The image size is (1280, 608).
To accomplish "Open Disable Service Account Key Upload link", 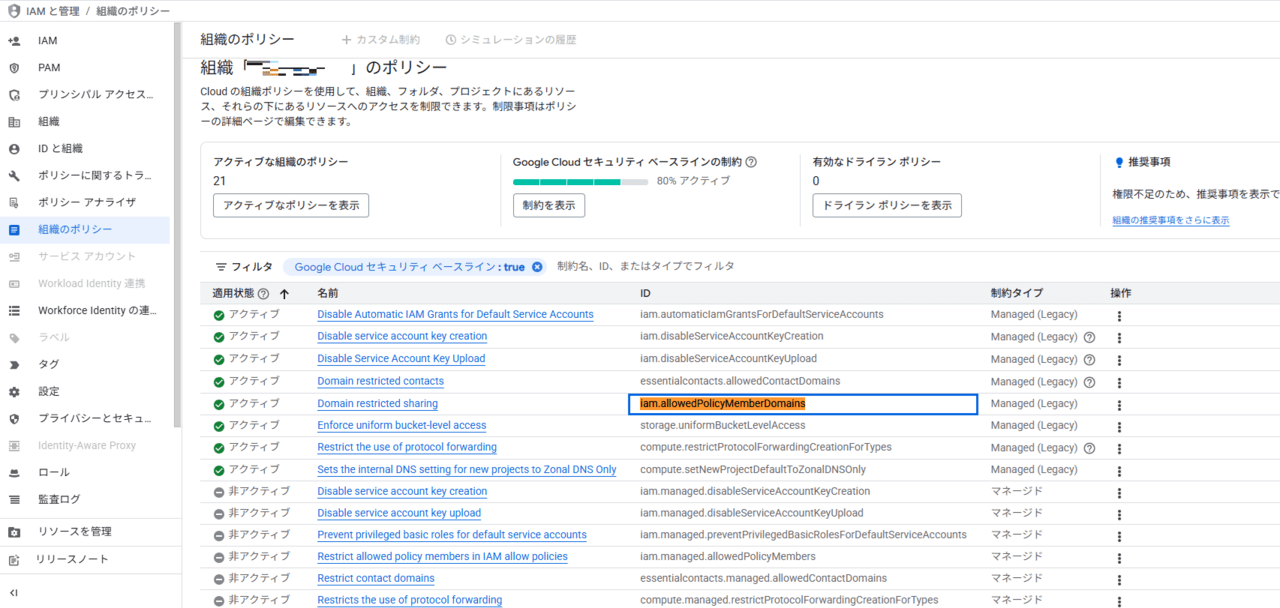I will tap(401, 359).
